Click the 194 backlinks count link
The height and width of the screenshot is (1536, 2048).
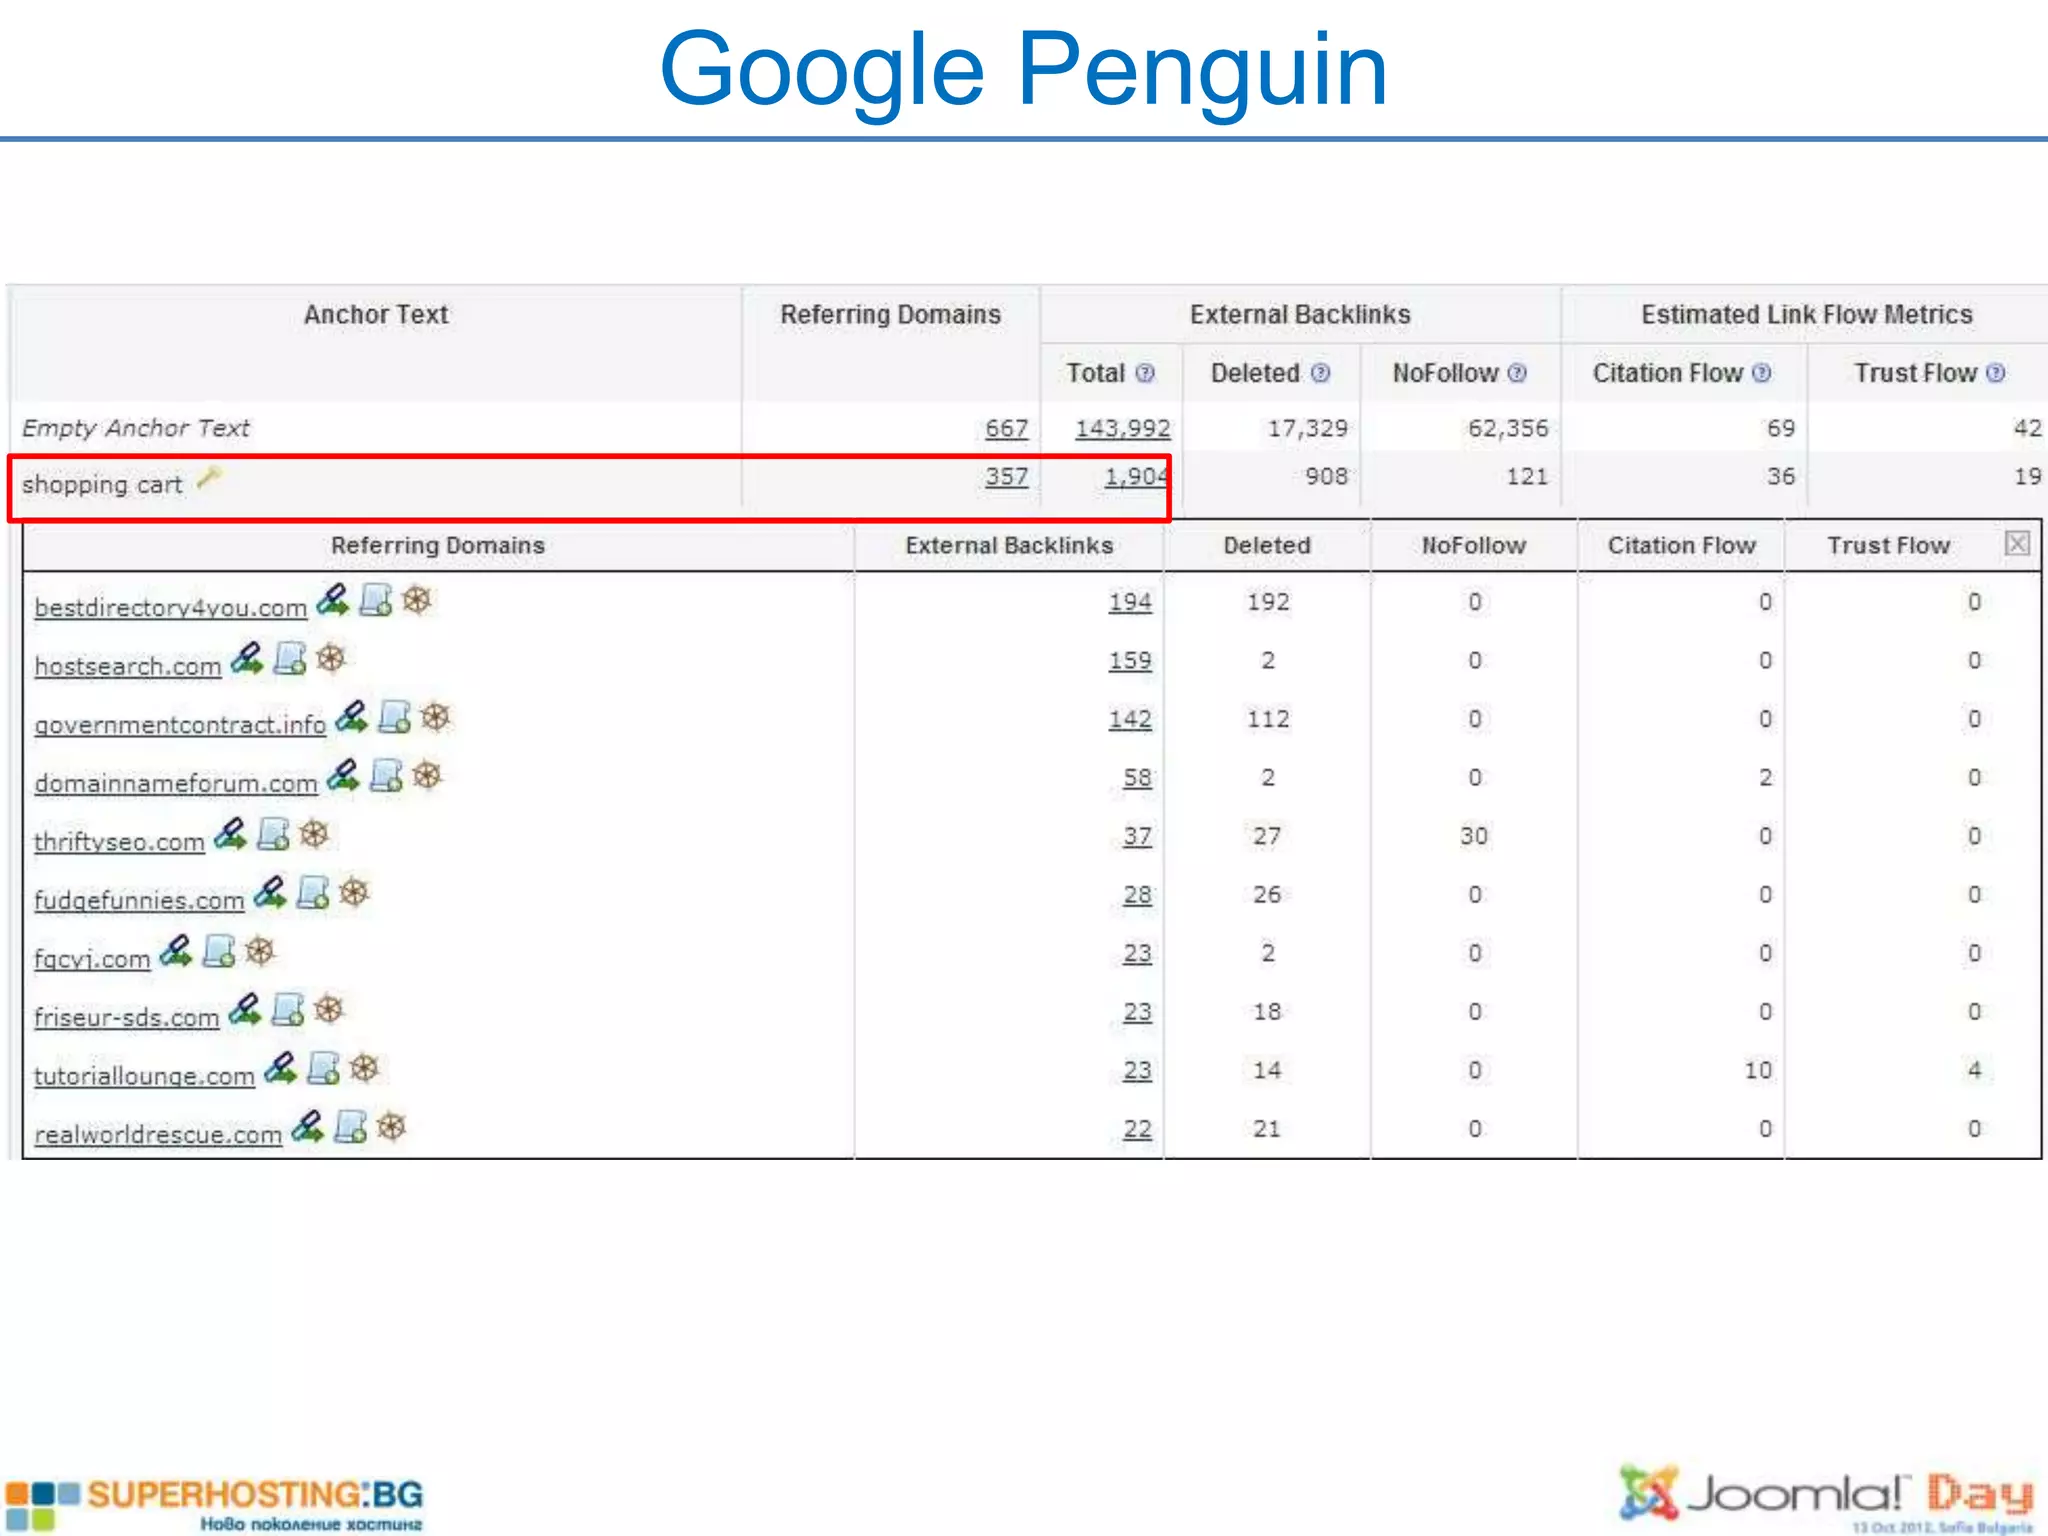pyautogui.click(x=1130, y=602)
